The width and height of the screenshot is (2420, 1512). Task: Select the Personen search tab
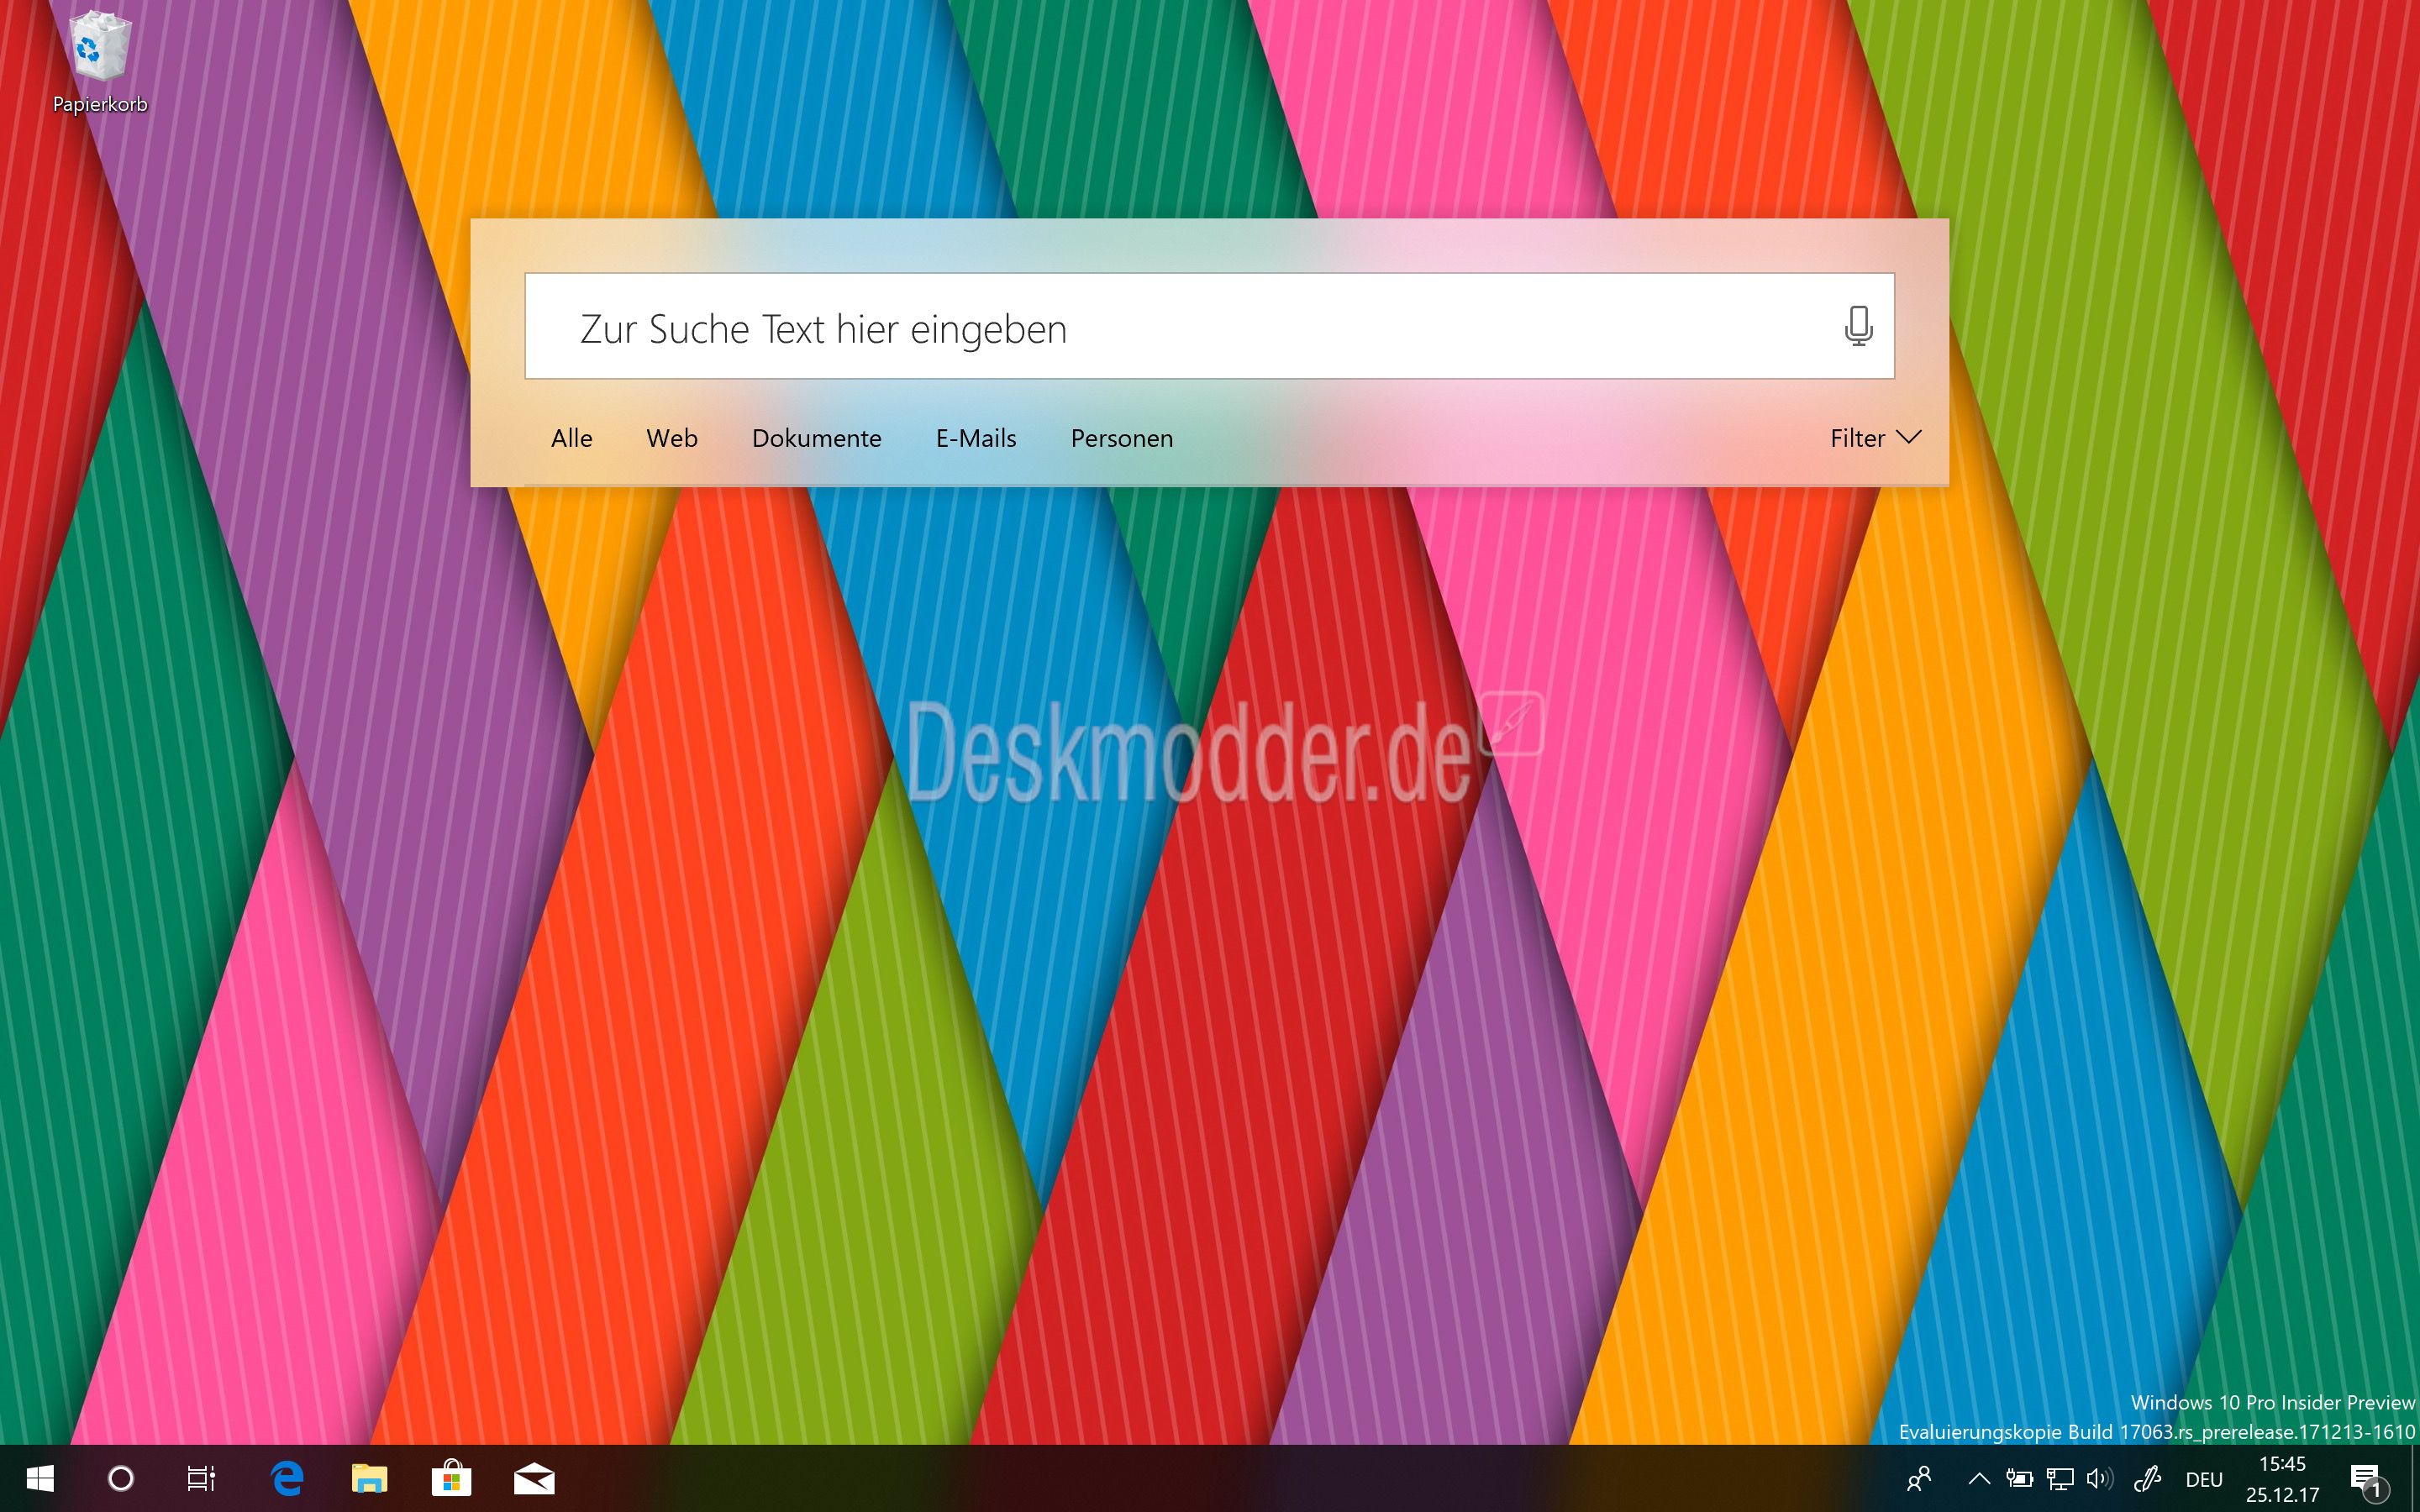[x=1121, y=438]
